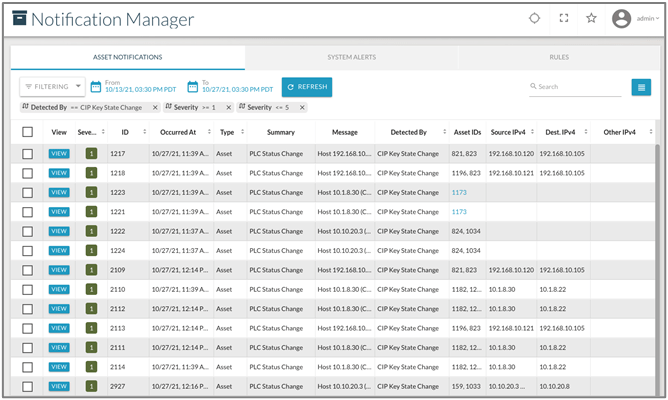
Task: Open the From date calendar icon
Action: 96,86
